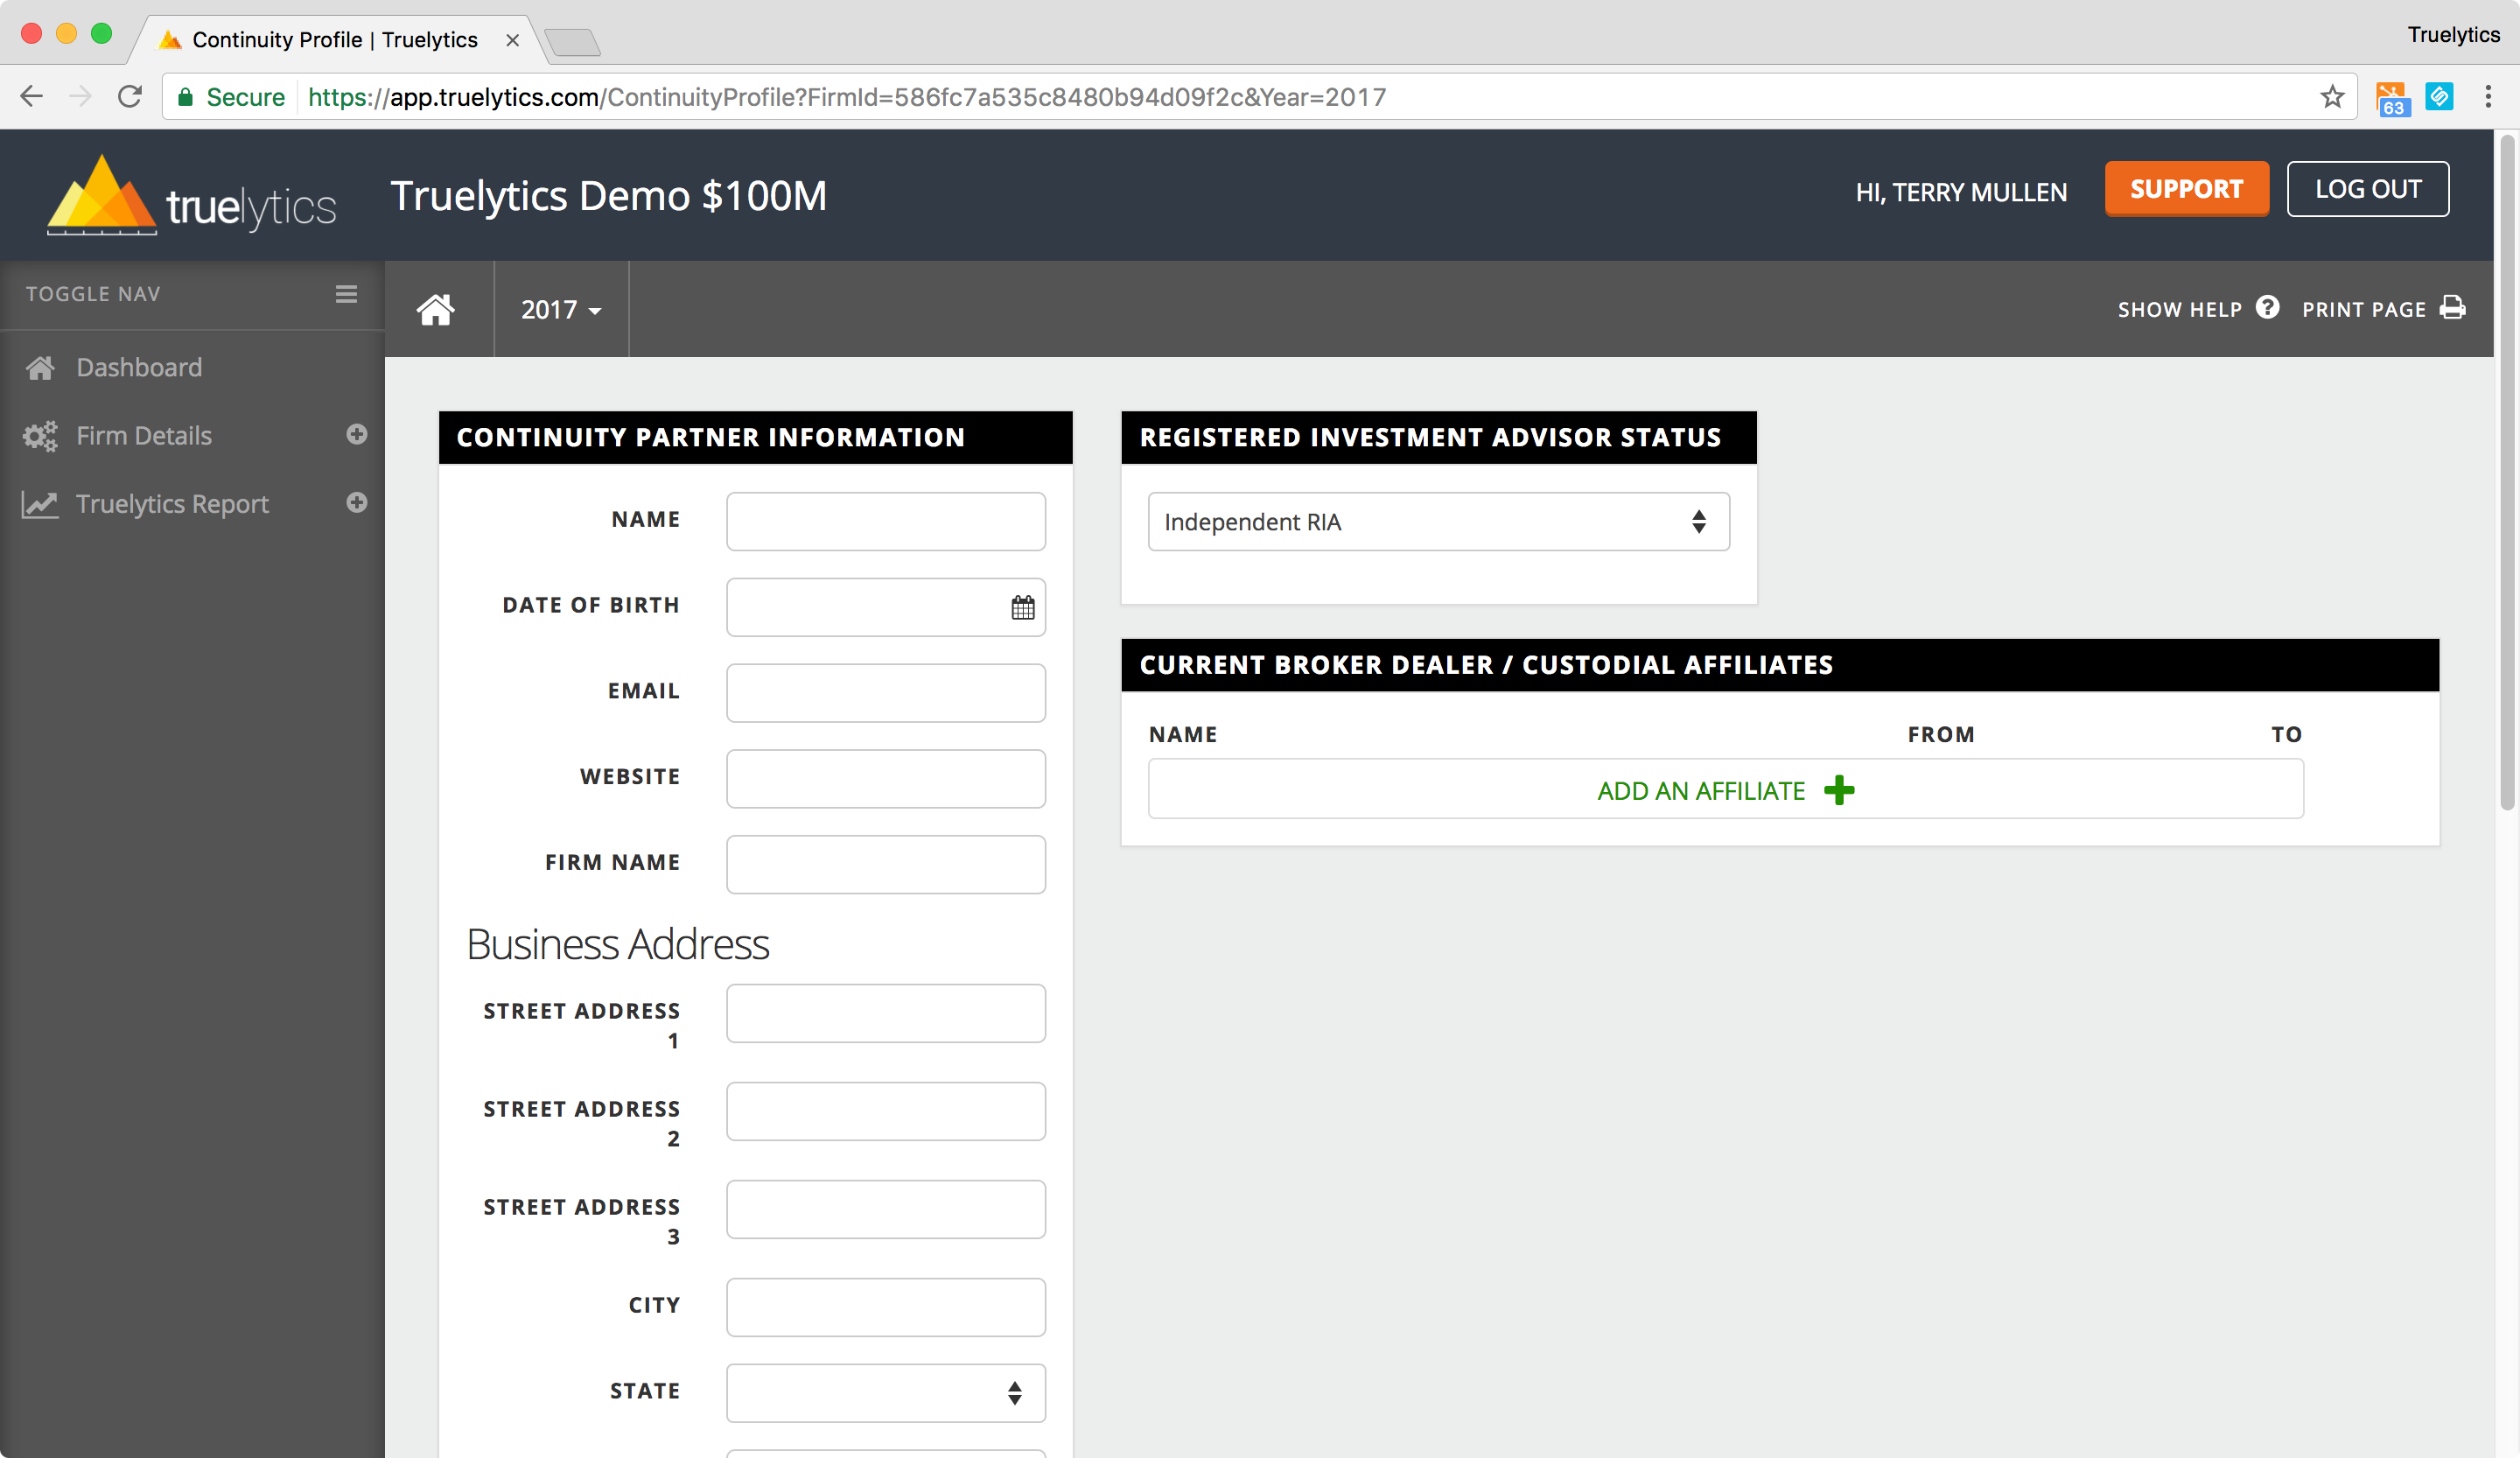Image resolution: width=2520 pixels, height=1458 pixels.
Task: Click the Truelytics Report chart icon
Action: [40, 504]
